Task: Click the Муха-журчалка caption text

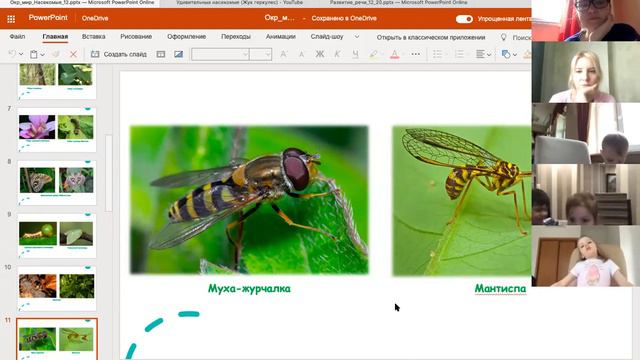Action: click(x=249, y=289)
